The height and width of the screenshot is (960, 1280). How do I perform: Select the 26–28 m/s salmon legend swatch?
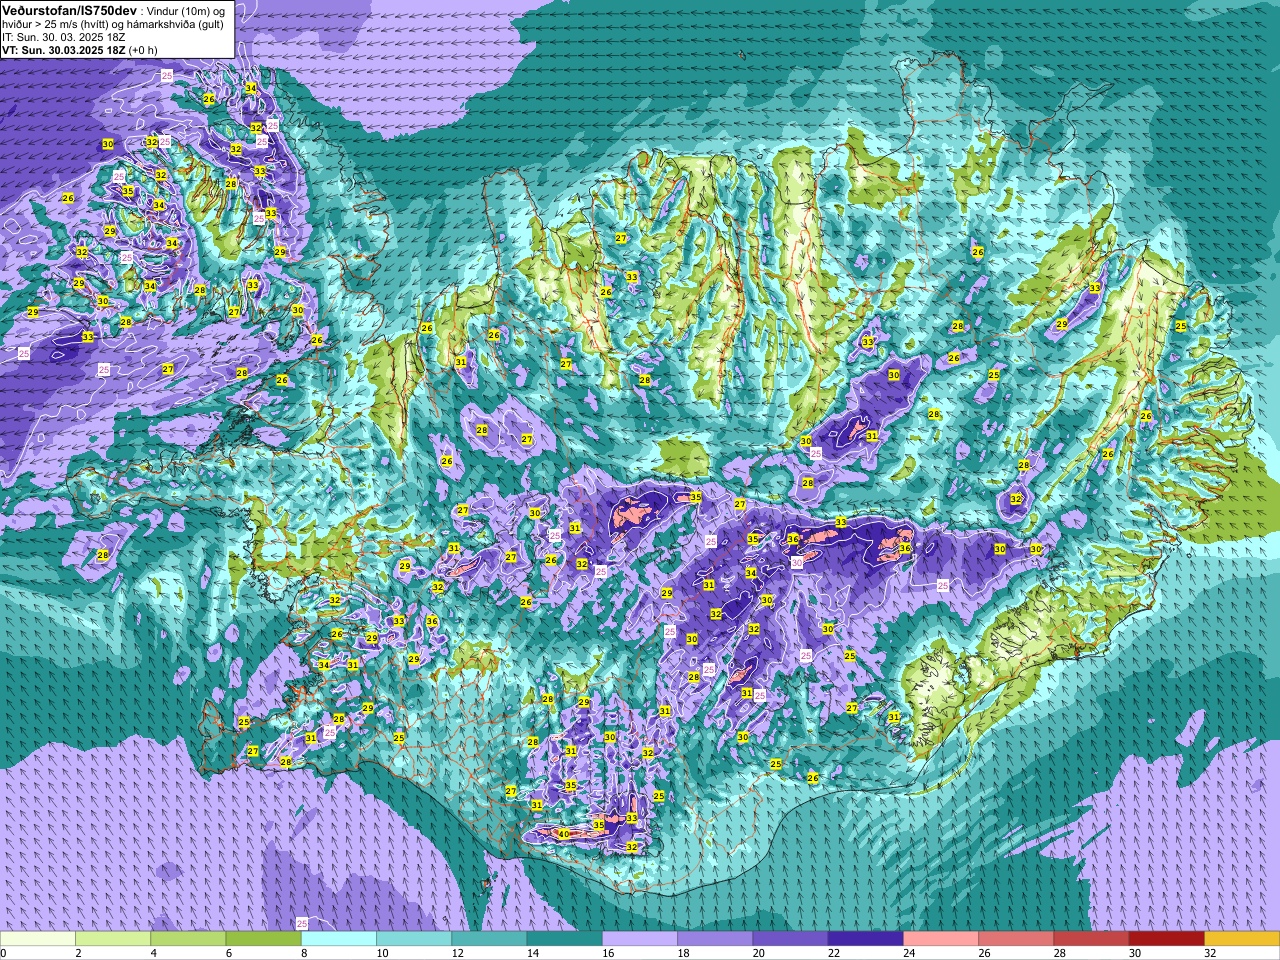click(1016, 939)
